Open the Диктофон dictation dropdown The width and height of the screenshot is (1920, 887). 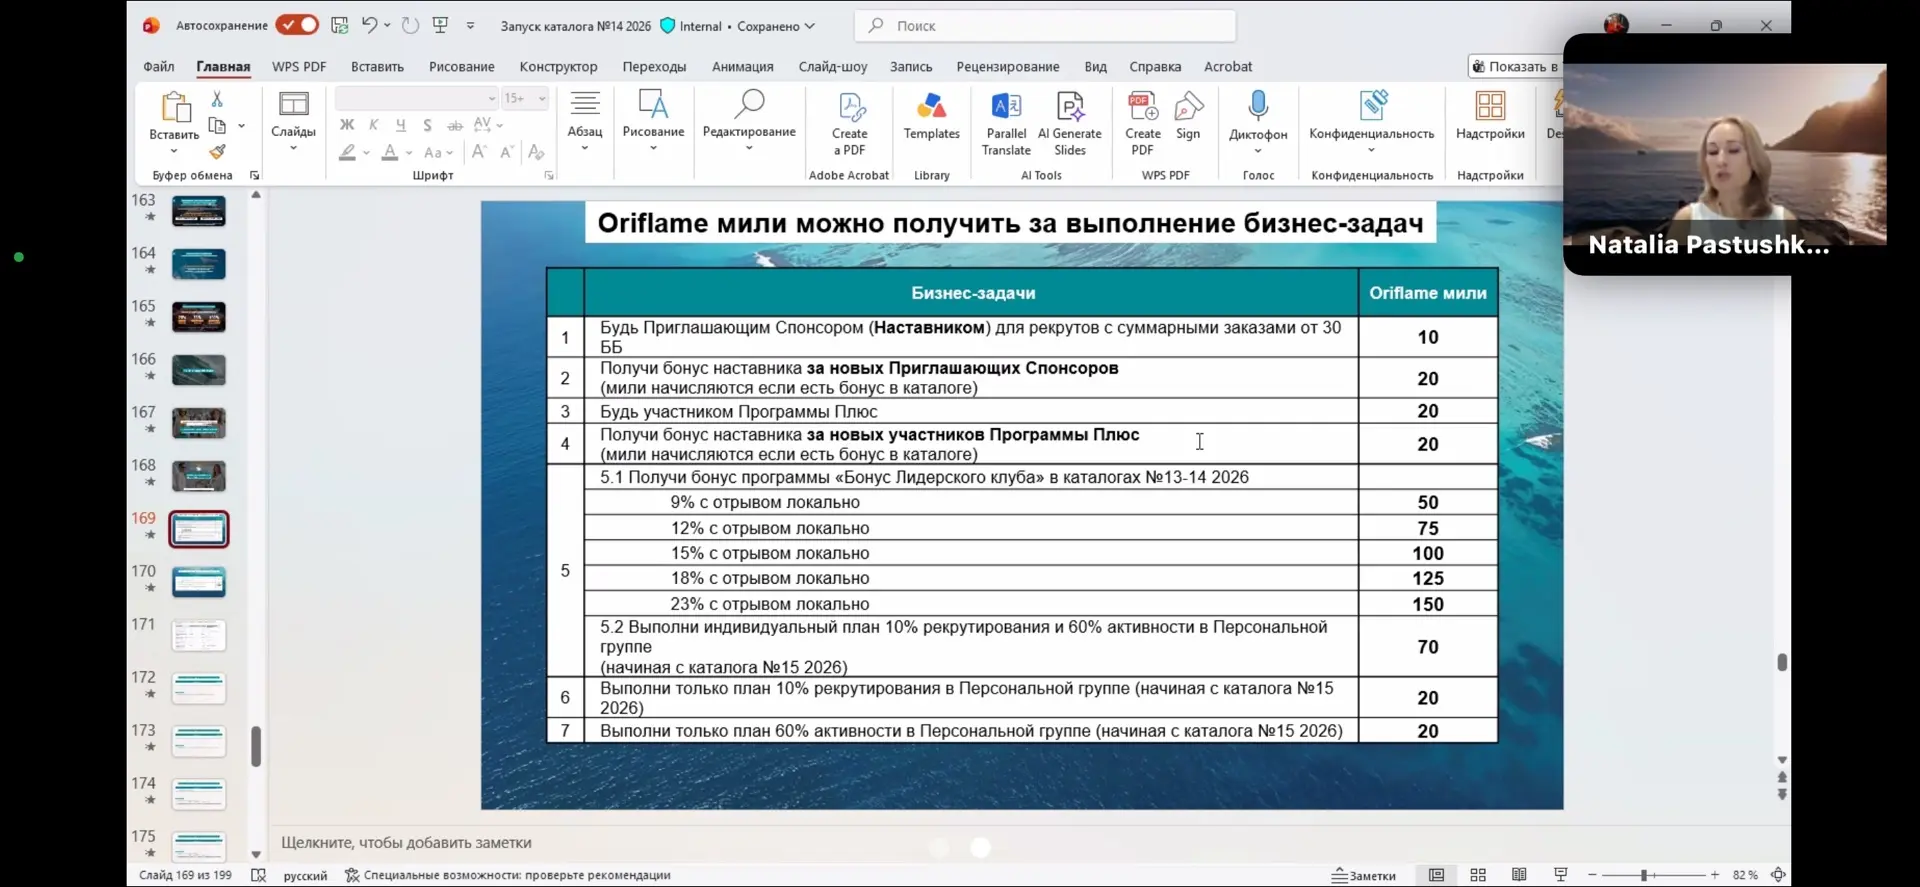[x=1258, y=151]
